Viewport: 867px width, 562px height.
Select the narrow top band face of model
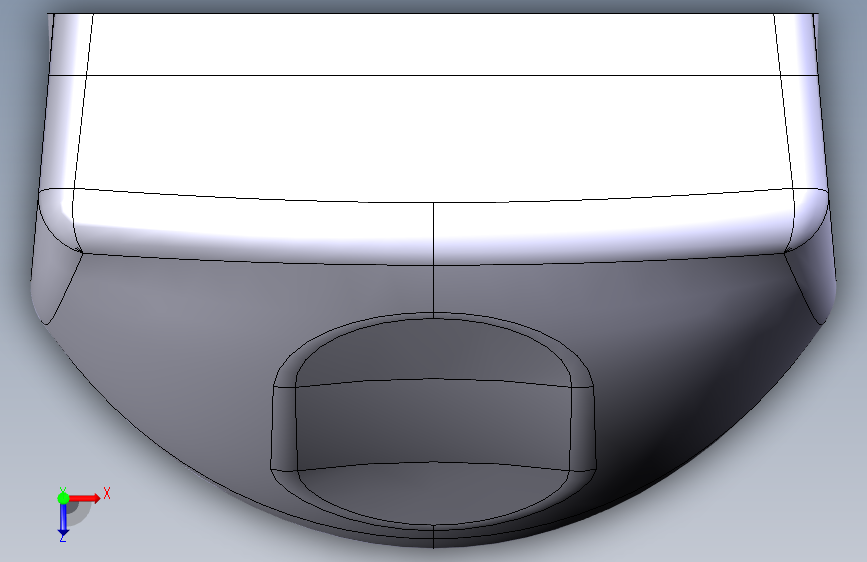(x=433, y=44)
